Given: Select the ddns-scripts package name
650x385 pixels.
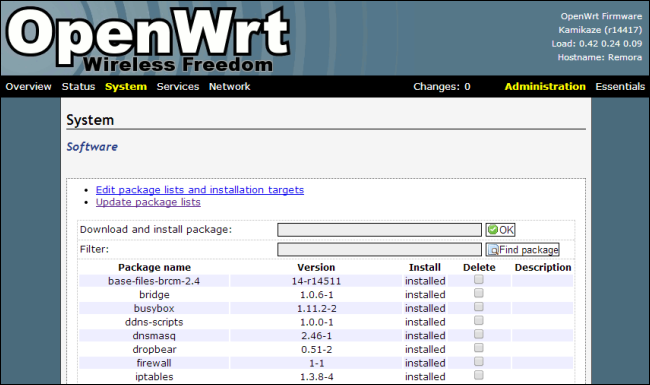Looking at the screenshot, I should tap(154, 322).
